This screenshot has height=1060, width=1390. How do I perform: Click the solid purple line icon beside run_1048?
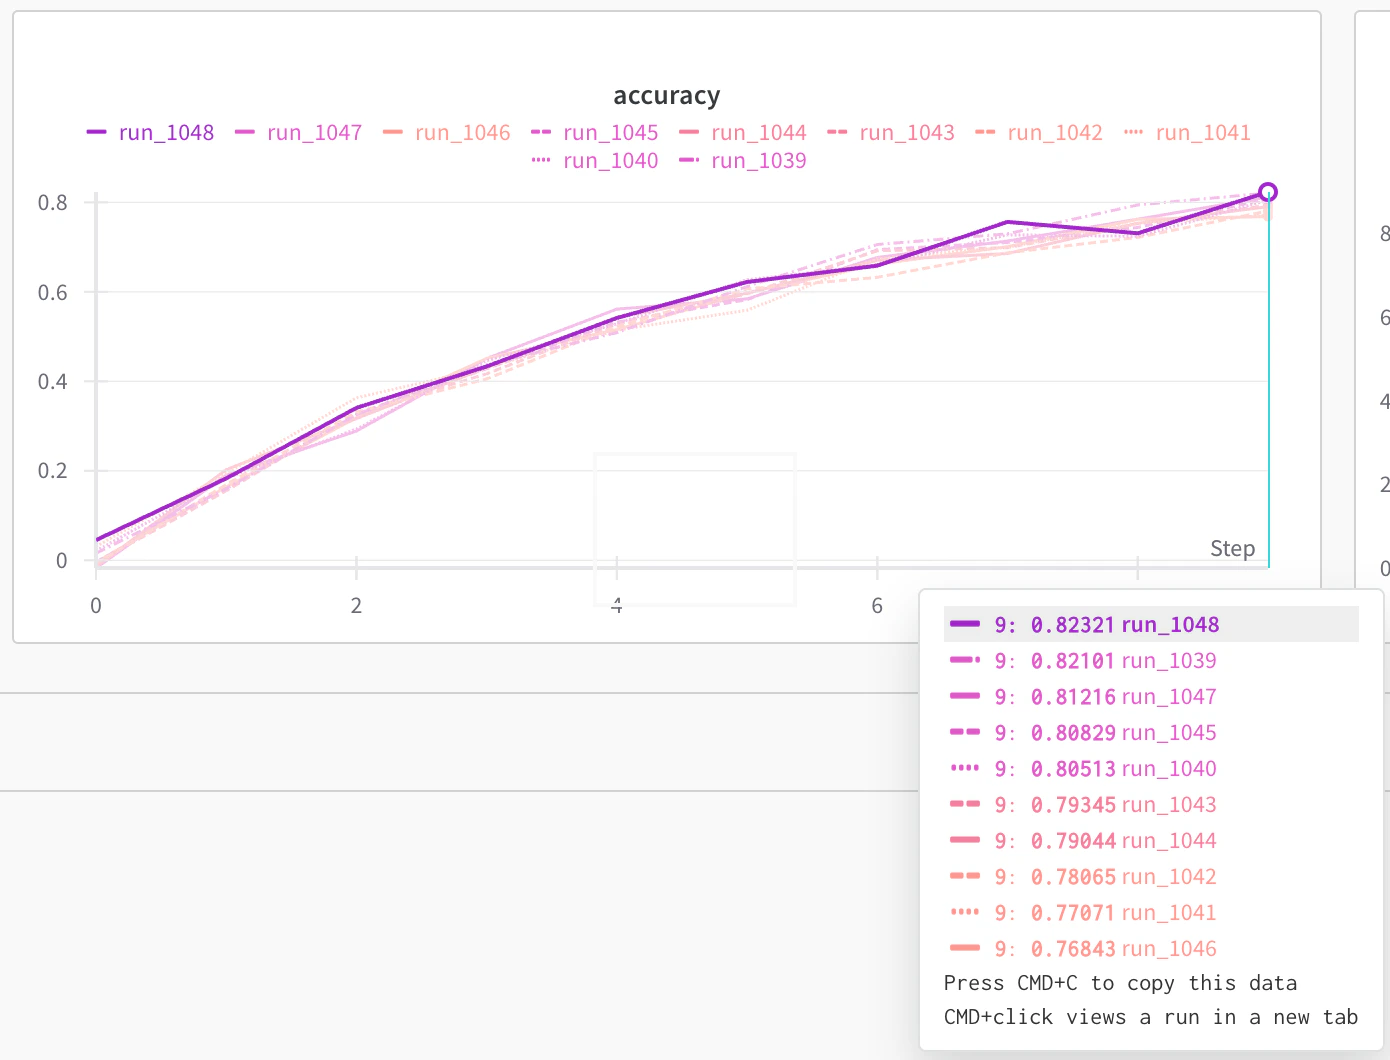click(x=97, y=131)
